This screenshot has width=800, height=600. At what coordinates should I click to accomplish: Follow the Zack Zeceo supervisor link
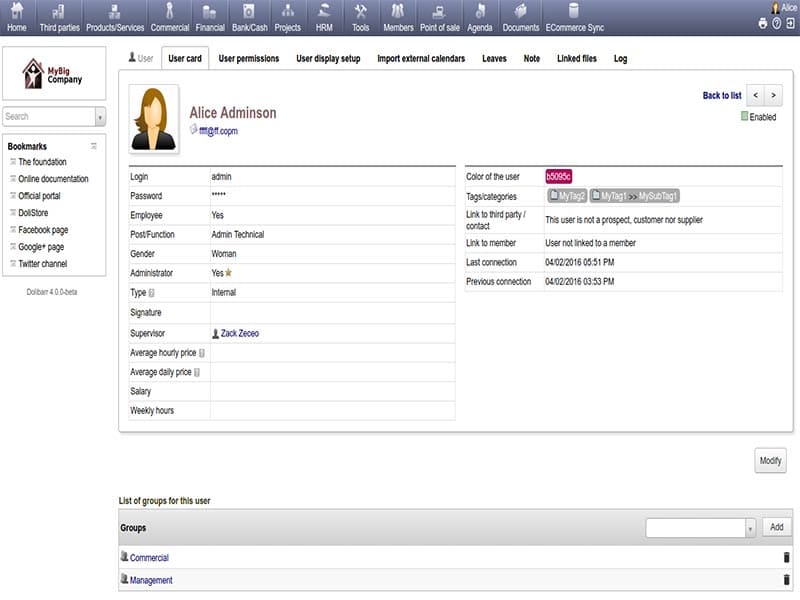239,333
